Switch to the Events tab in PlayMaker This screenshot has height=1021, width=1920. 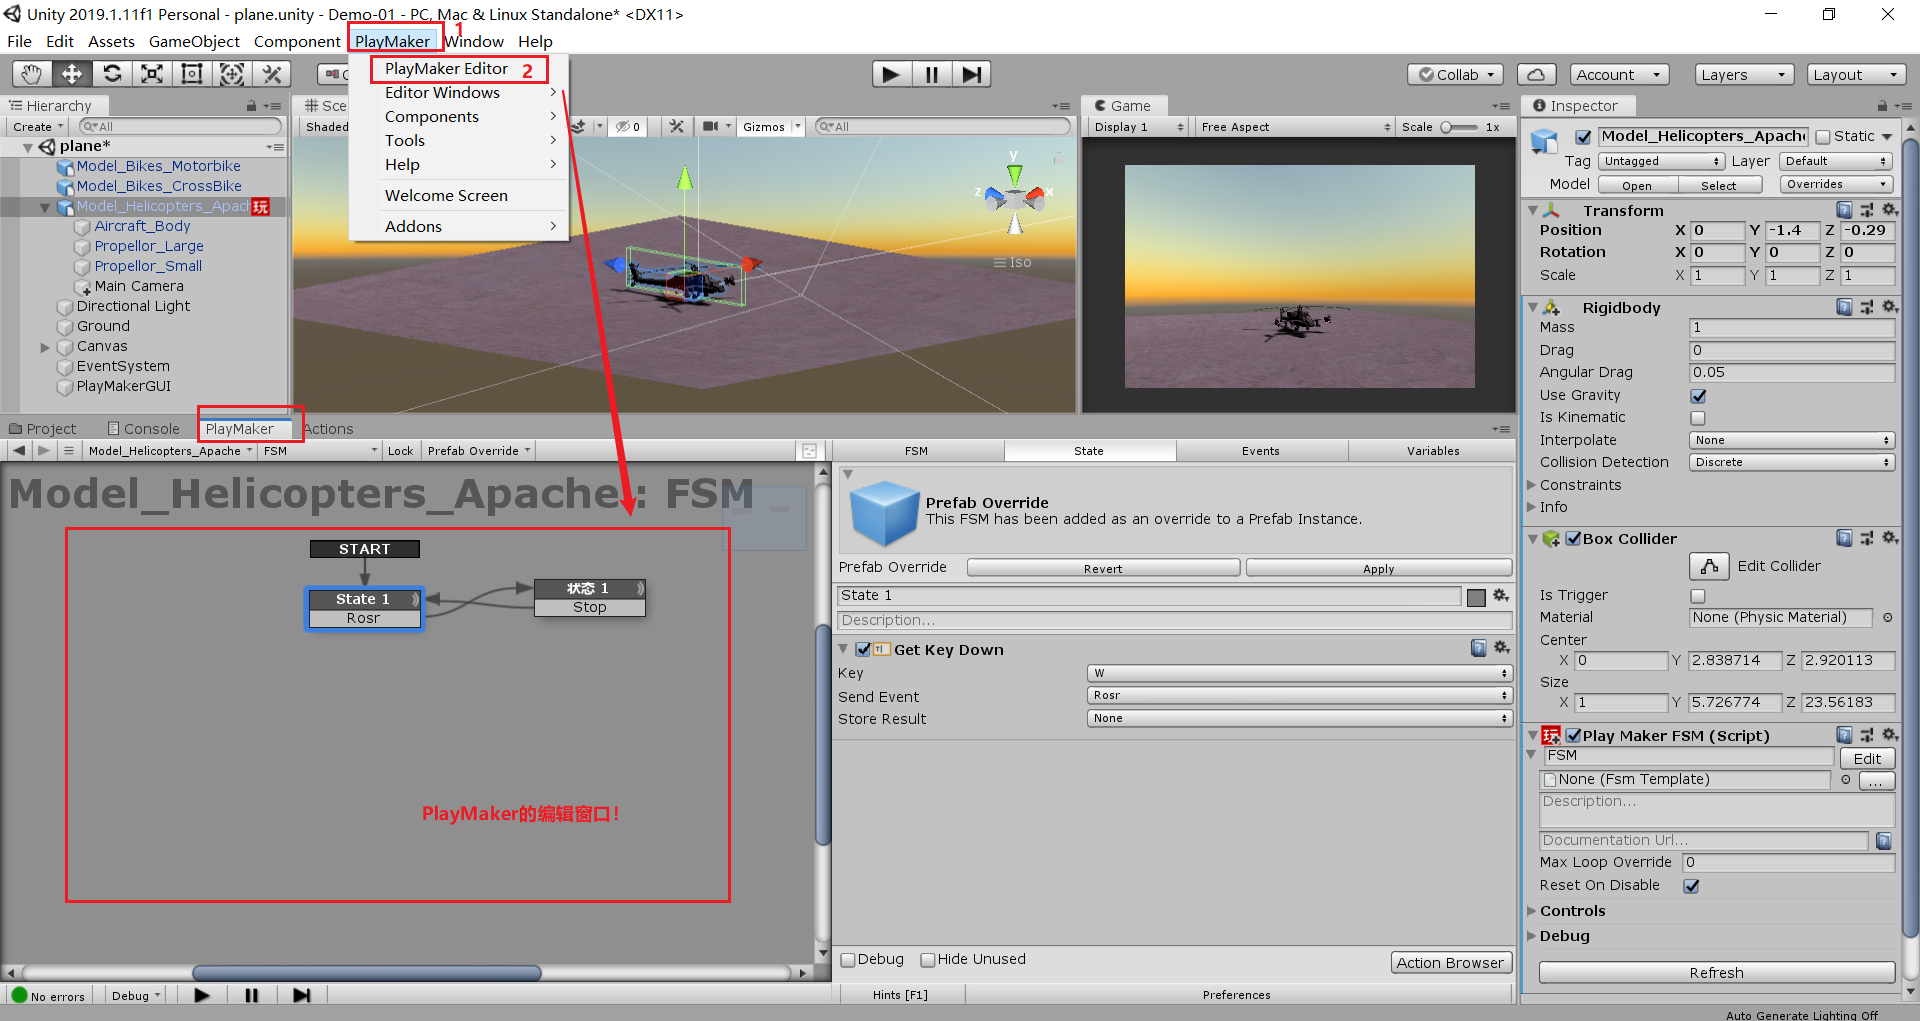click(1261, 451)
